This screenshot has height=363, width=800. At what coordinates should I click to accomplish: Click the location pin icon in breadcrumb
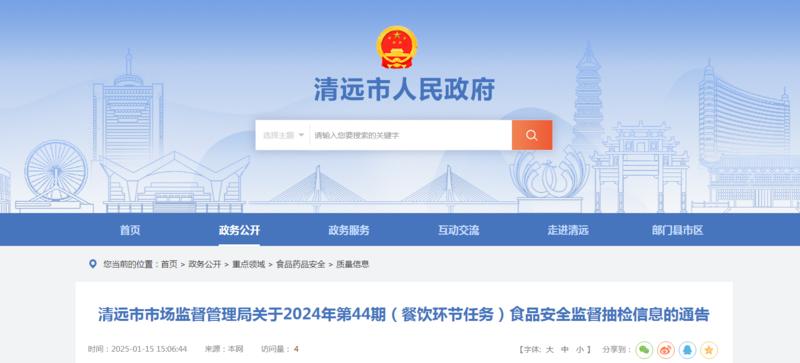[x=93, y=264]
